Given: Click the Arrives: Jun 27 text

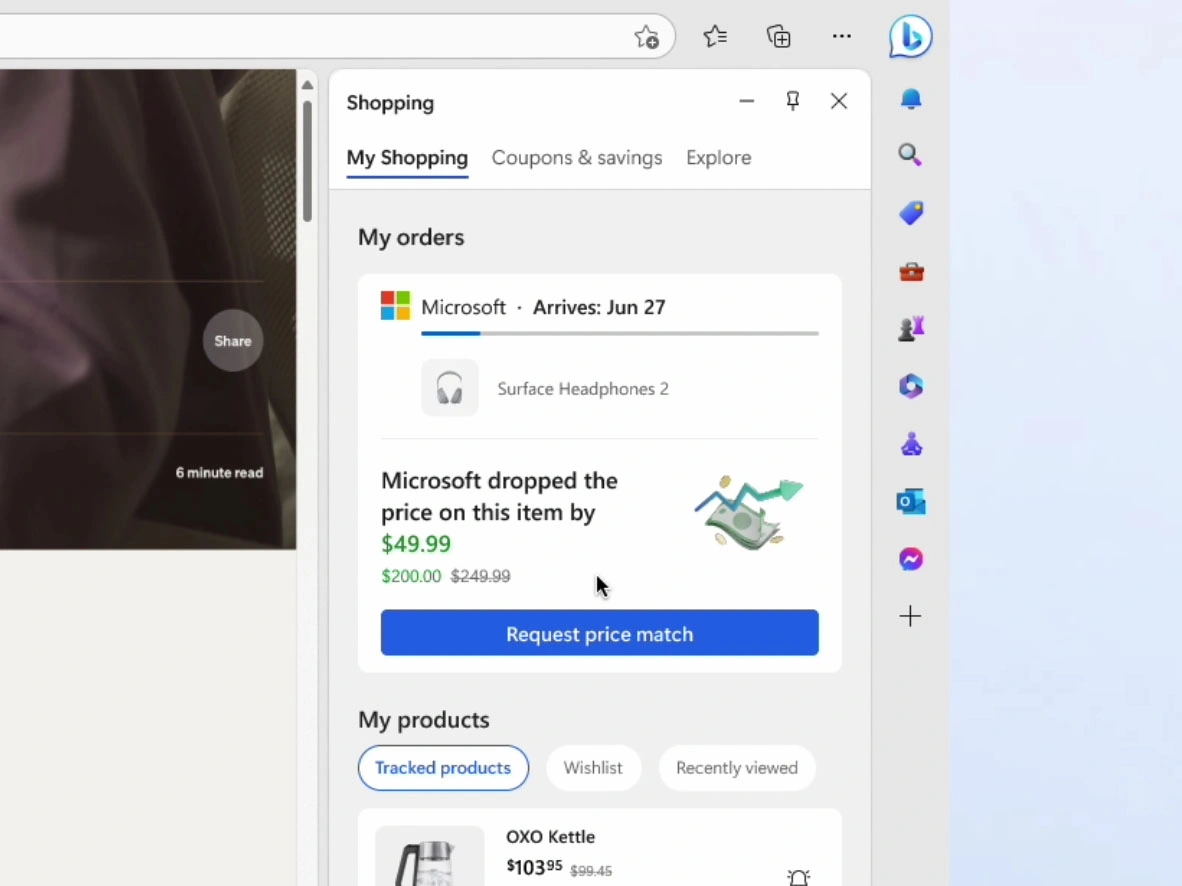Looking at the screenshot, I should coord(599,307).
